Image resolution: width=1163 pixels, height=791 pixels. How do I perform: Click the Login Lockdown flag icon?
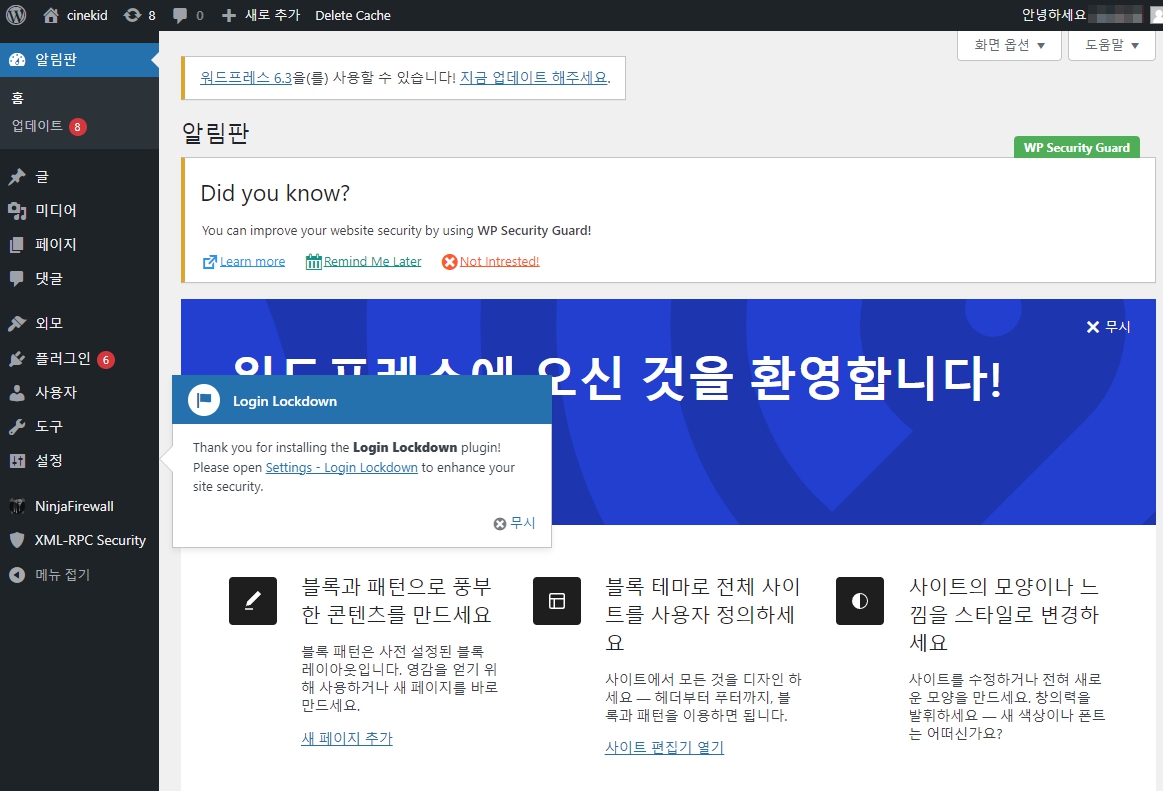pos(204,400)
